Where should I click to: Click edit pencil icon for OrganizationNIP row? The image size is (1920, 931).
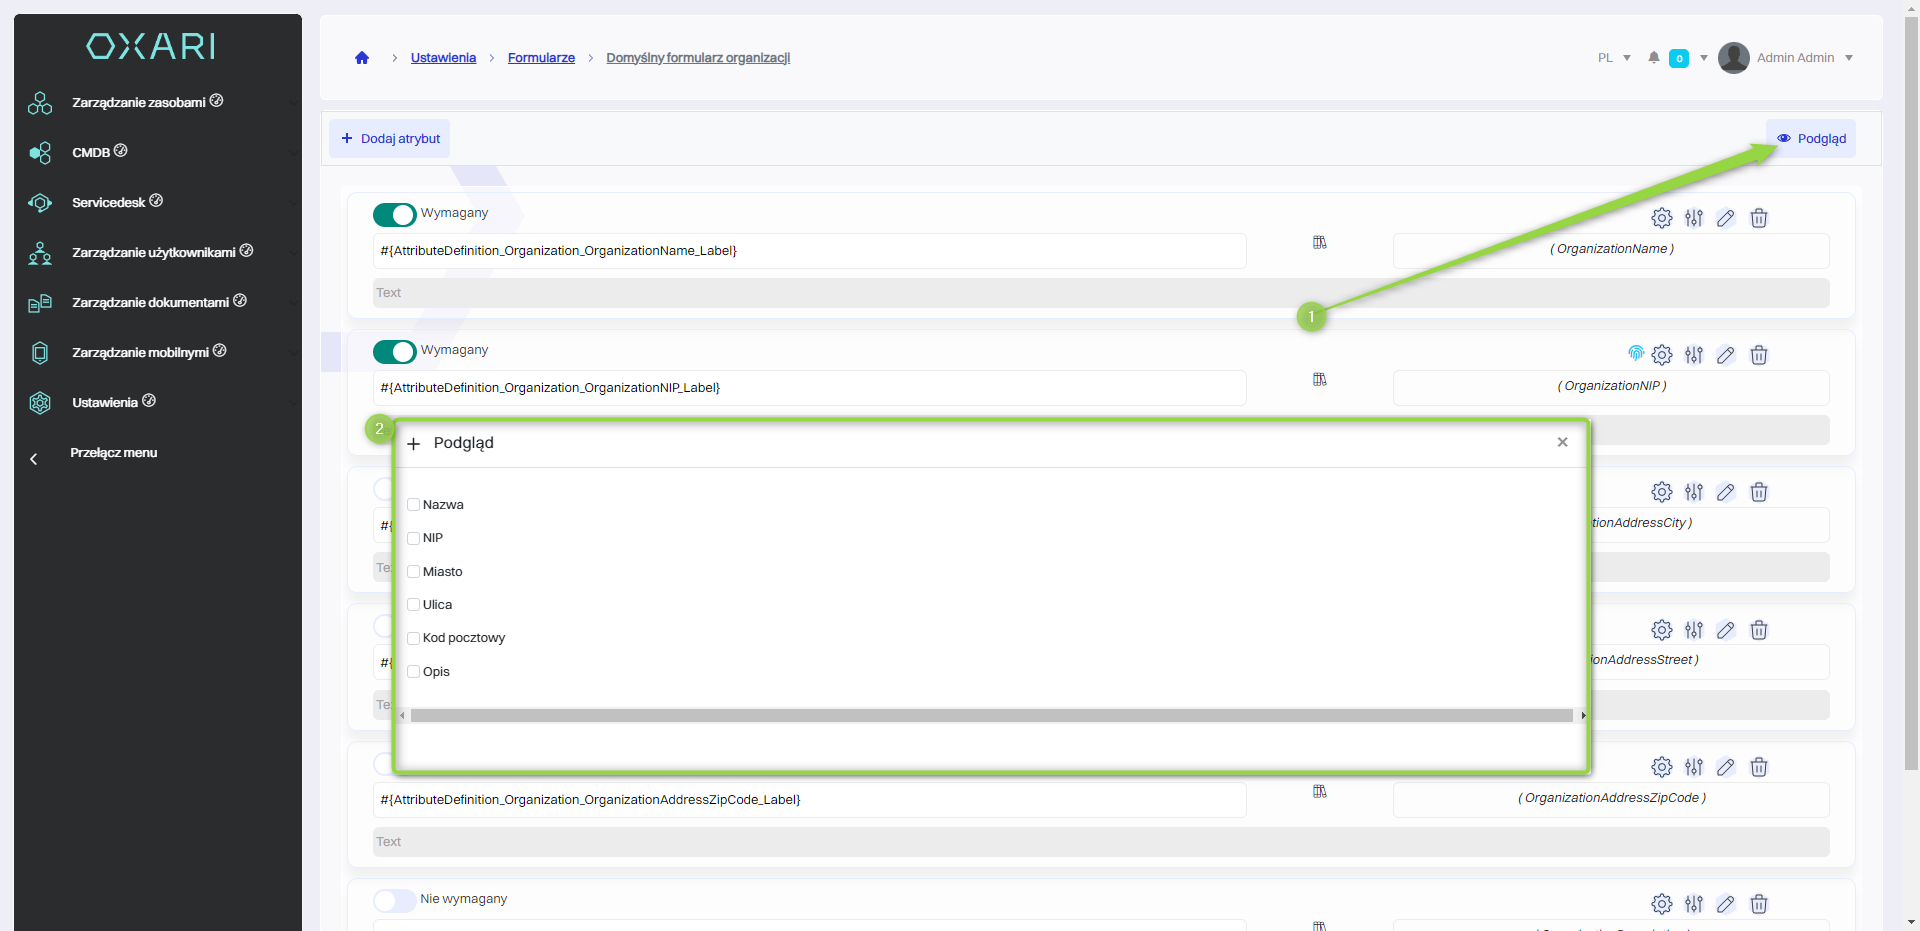(1725, 355)
